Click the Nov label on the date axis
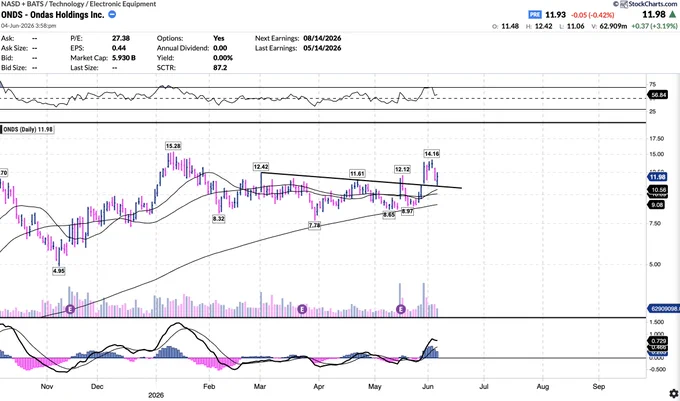The height and width of the screenshot is (401, 680). pos(47,386)
